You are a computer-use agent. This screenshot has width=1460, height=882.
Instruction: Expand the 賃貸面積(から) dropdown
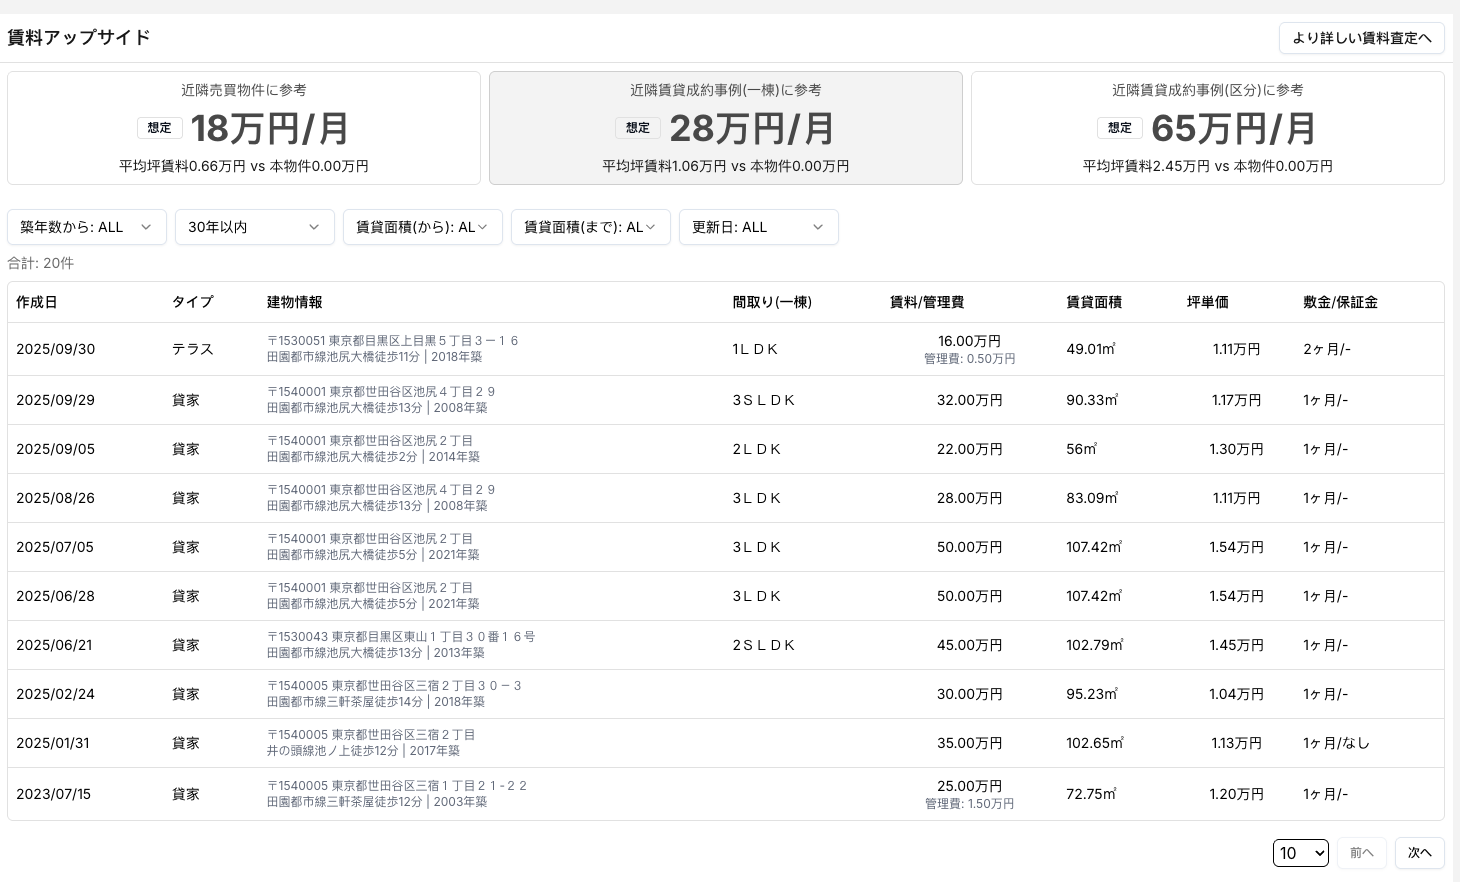[422, 227]
